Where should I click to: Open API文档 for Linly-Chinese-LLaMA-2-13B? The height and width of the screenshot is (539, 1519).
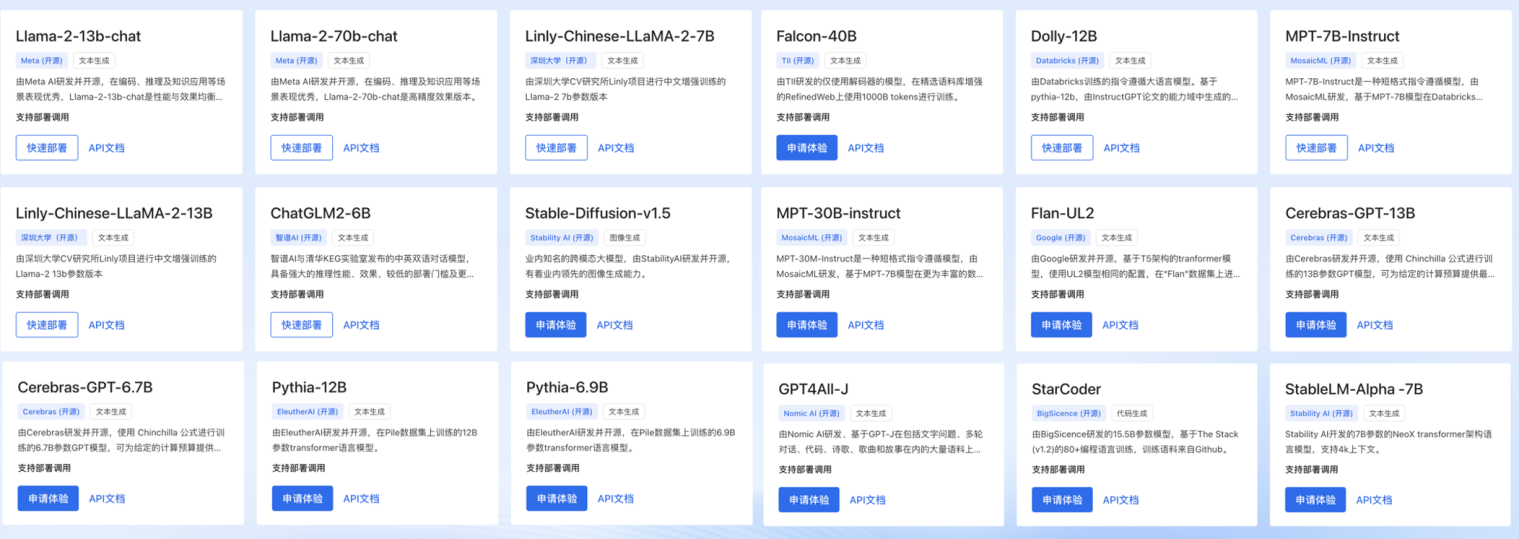(107, 325)
